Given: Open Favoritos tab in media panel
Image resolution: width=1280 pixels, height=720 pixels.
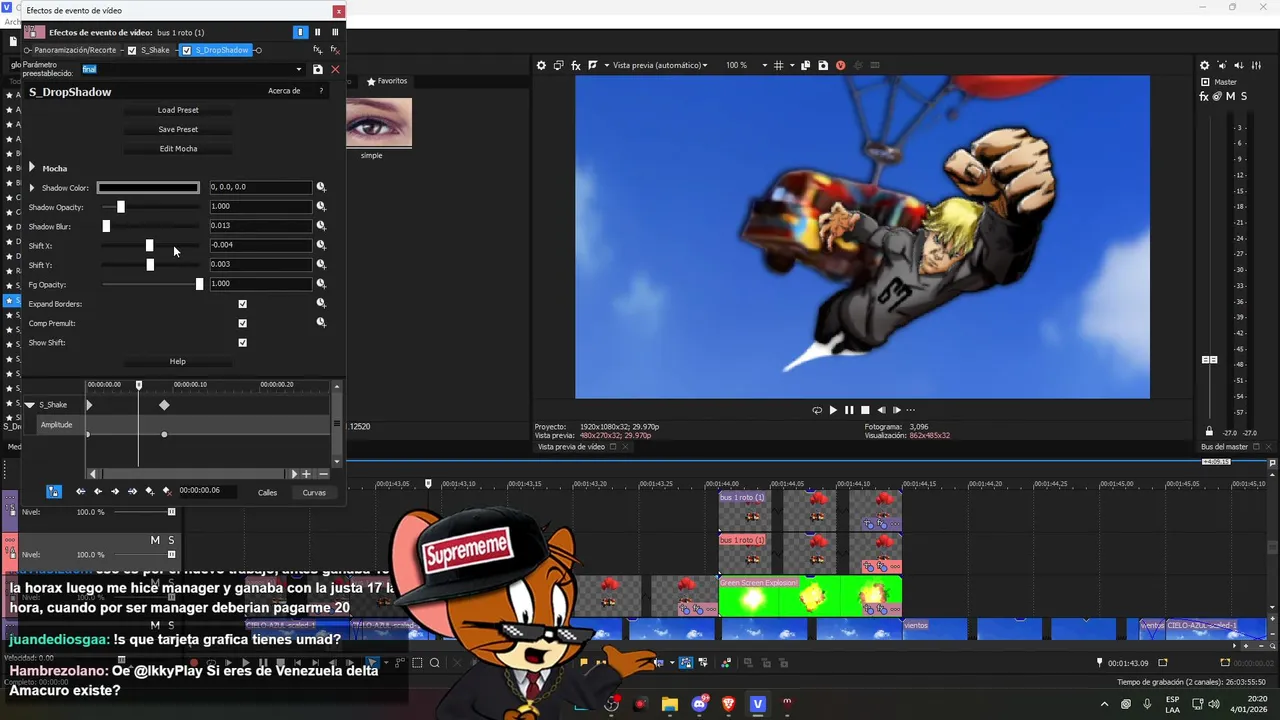Looking at the screenshot, I should (x=387, y=81).
